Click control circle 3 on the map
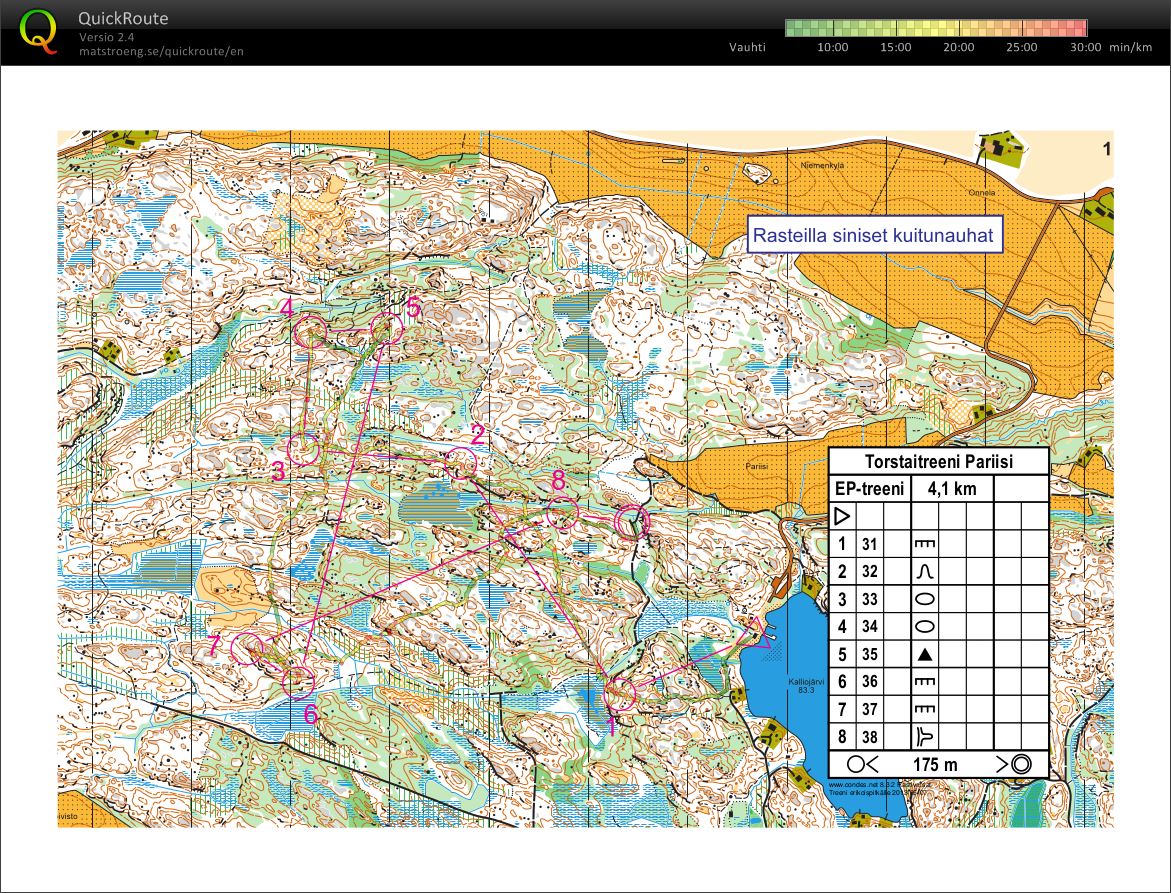This screenshot has width=1171, height=893. click(x=303, y=450)
